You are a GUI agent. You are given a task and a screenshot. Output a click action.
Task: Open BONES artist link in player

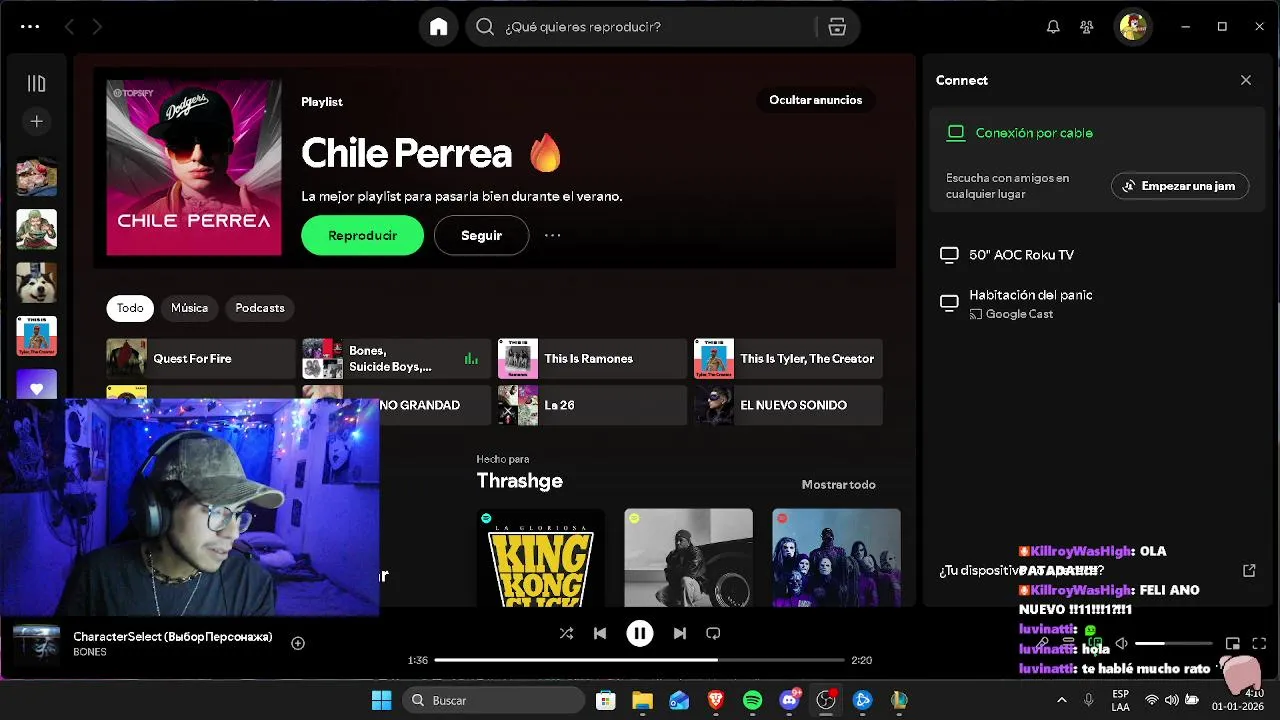click(89, 652)
